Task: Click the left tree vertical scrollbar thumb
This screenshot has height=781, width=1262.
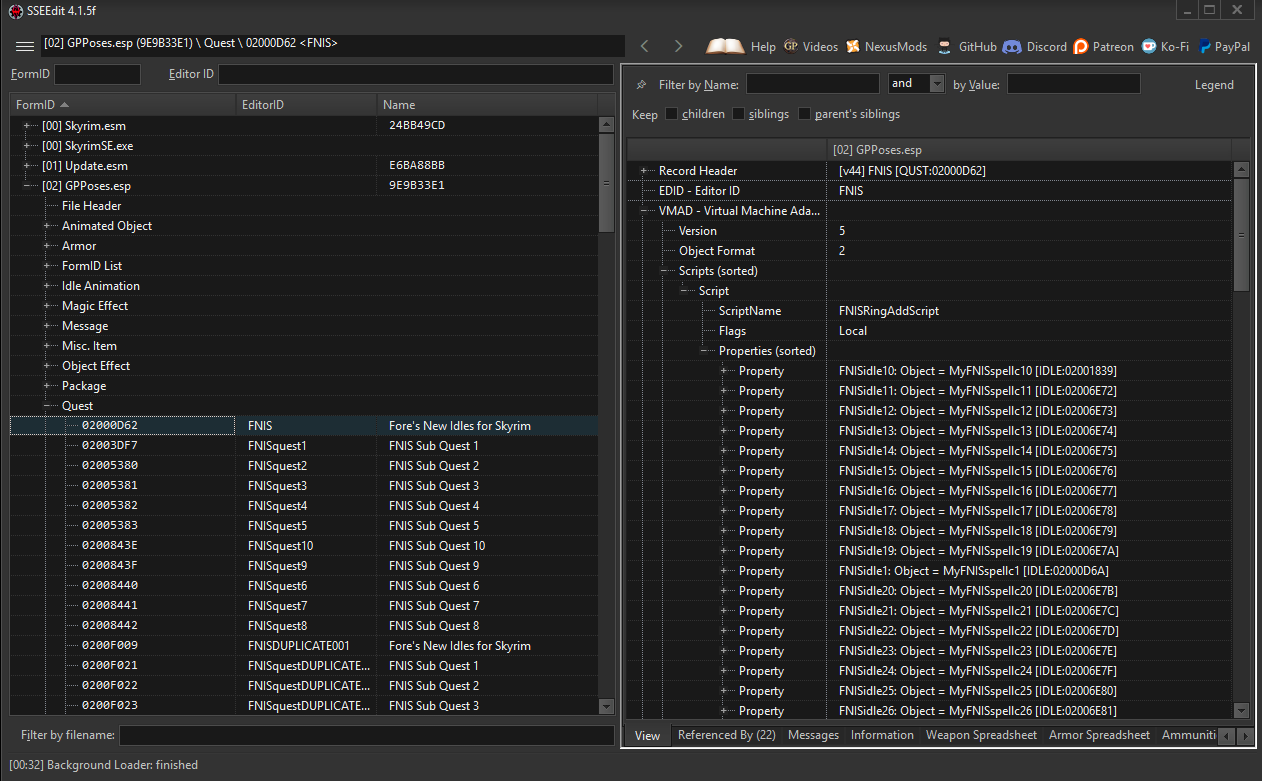Action: tap(606, 183)
